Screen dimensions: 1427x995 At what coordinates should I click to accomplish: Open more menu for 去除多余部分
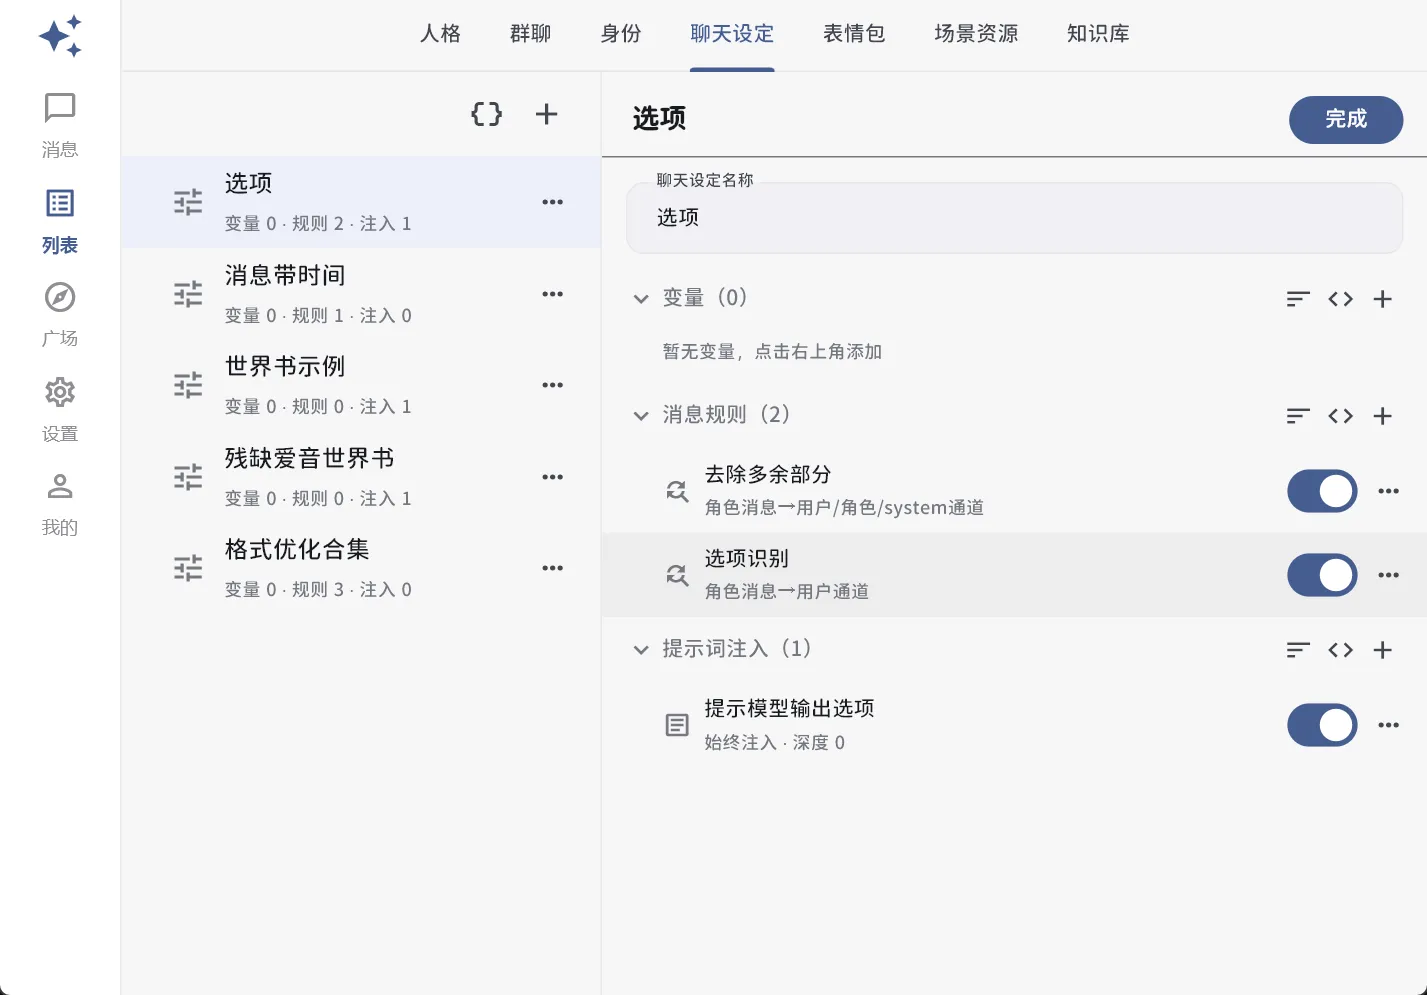1389,491
